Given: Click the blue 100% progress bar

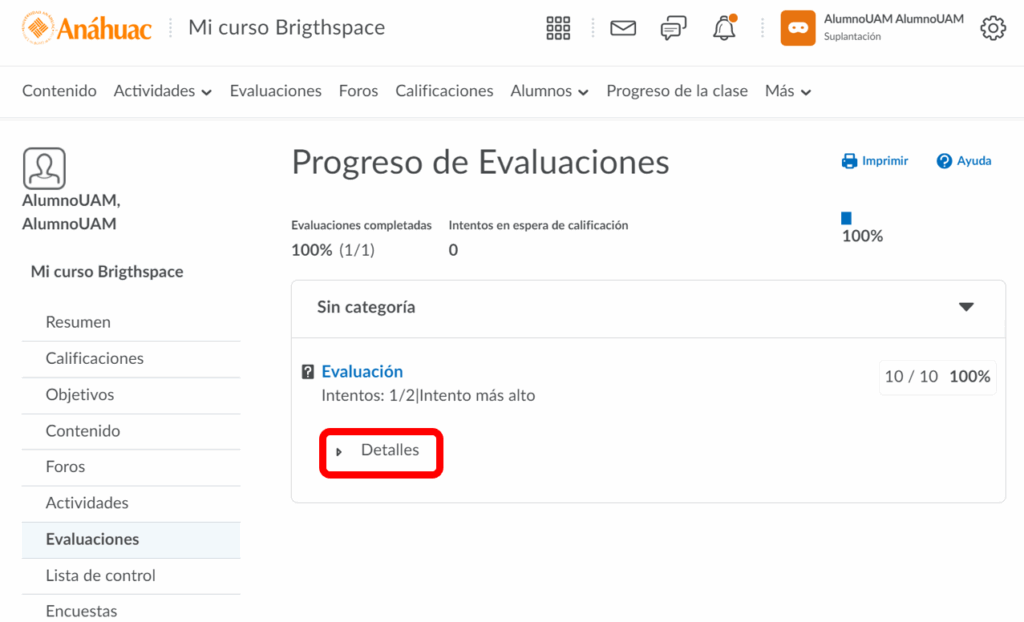Looking at the screenshot, I should point(846,218).
